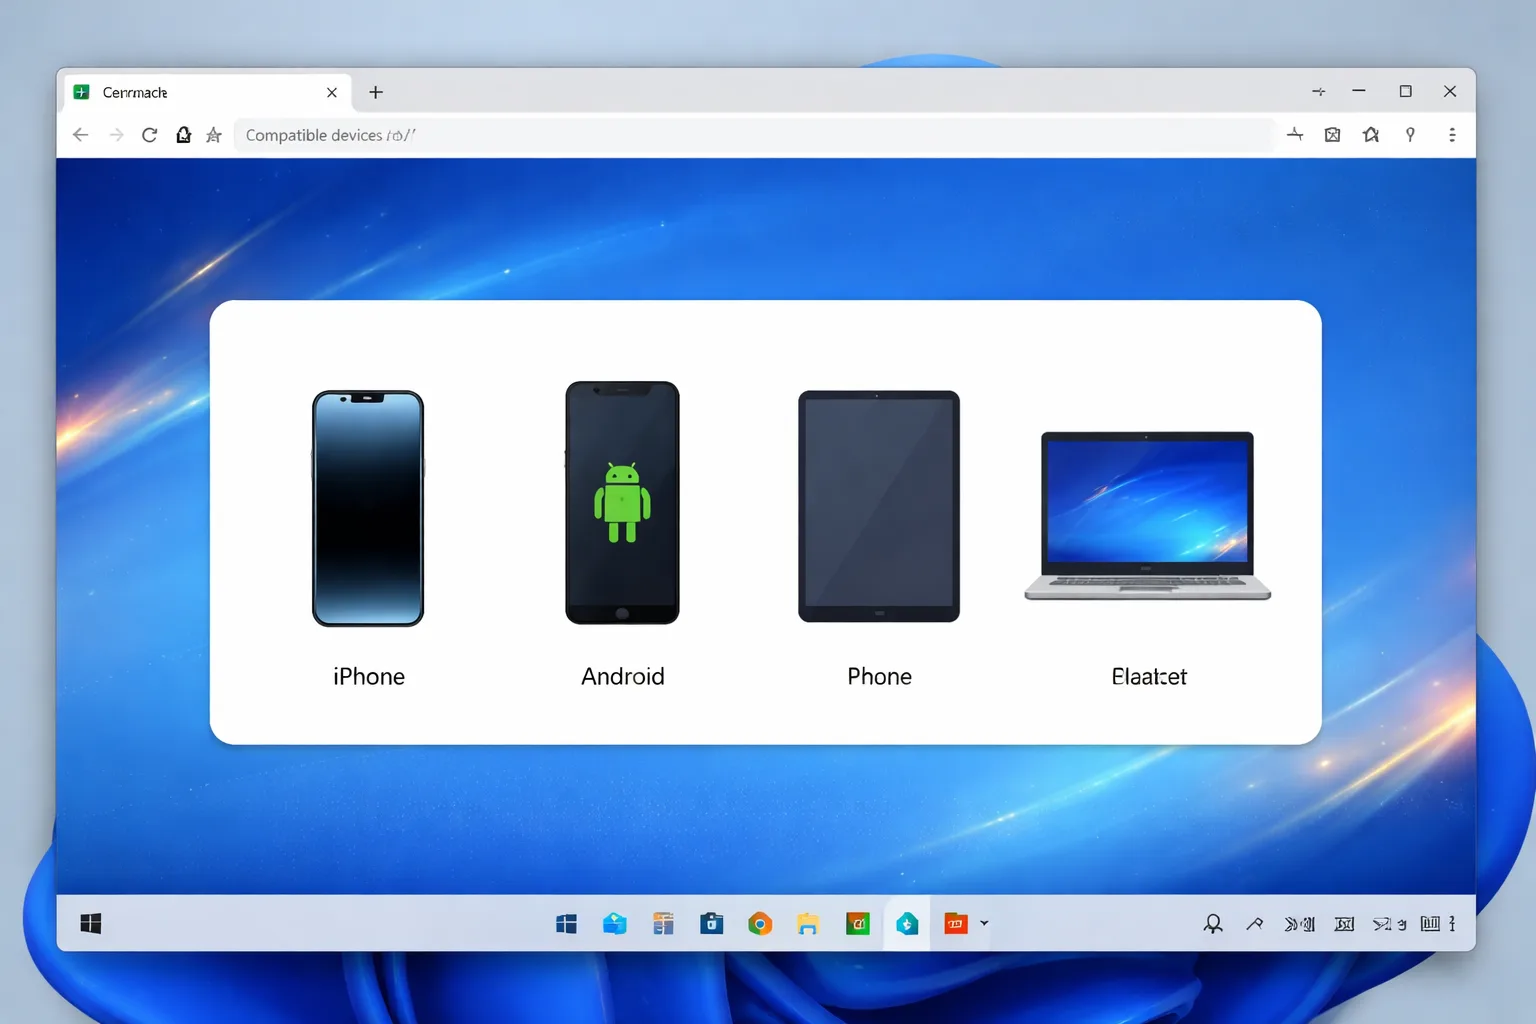Select the Android phone image

(x=622, y=503)
